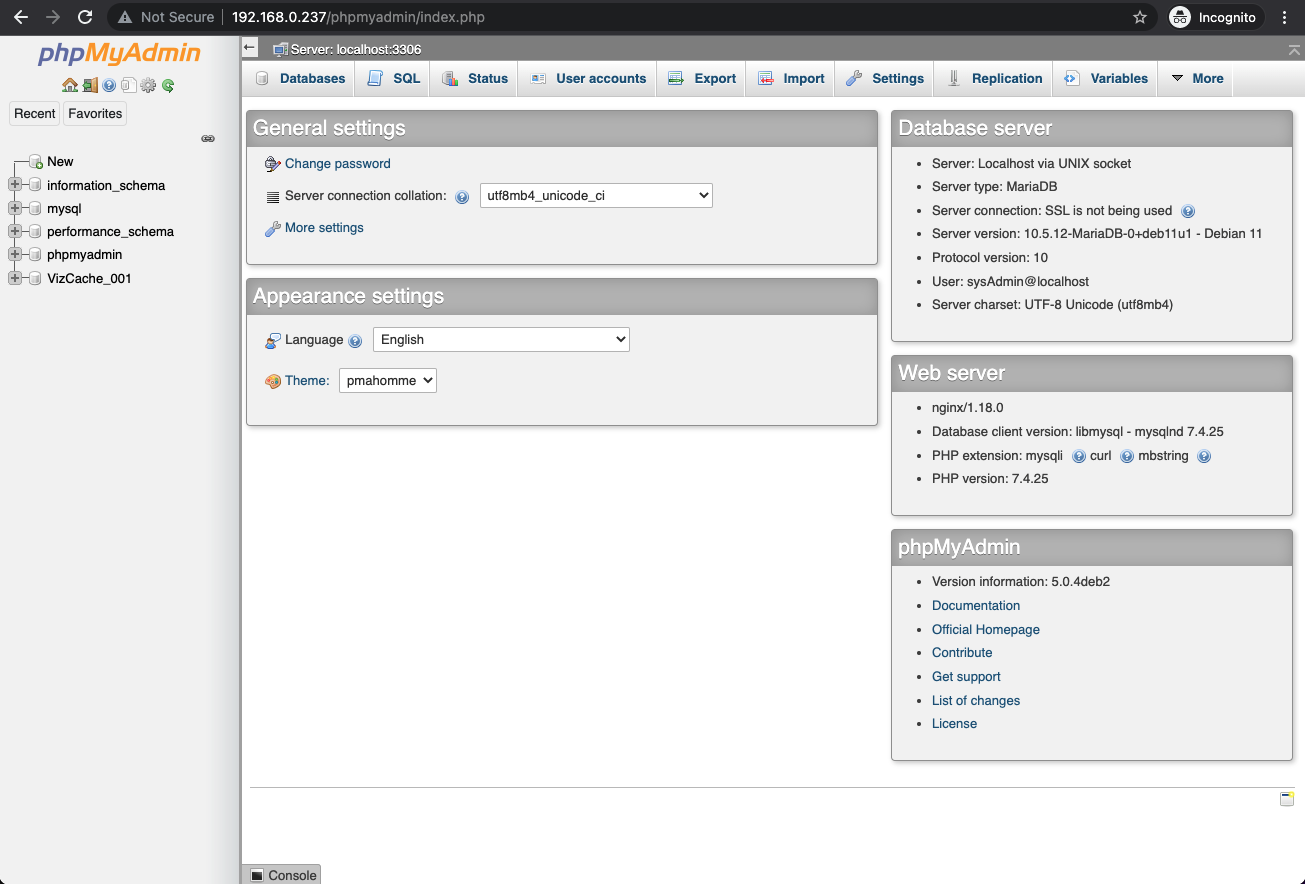This screenshot has width=1305, height=884.
Task: Open phpMyAdmin documentation help icon in sidebar
Action: [x=109, y=86]
